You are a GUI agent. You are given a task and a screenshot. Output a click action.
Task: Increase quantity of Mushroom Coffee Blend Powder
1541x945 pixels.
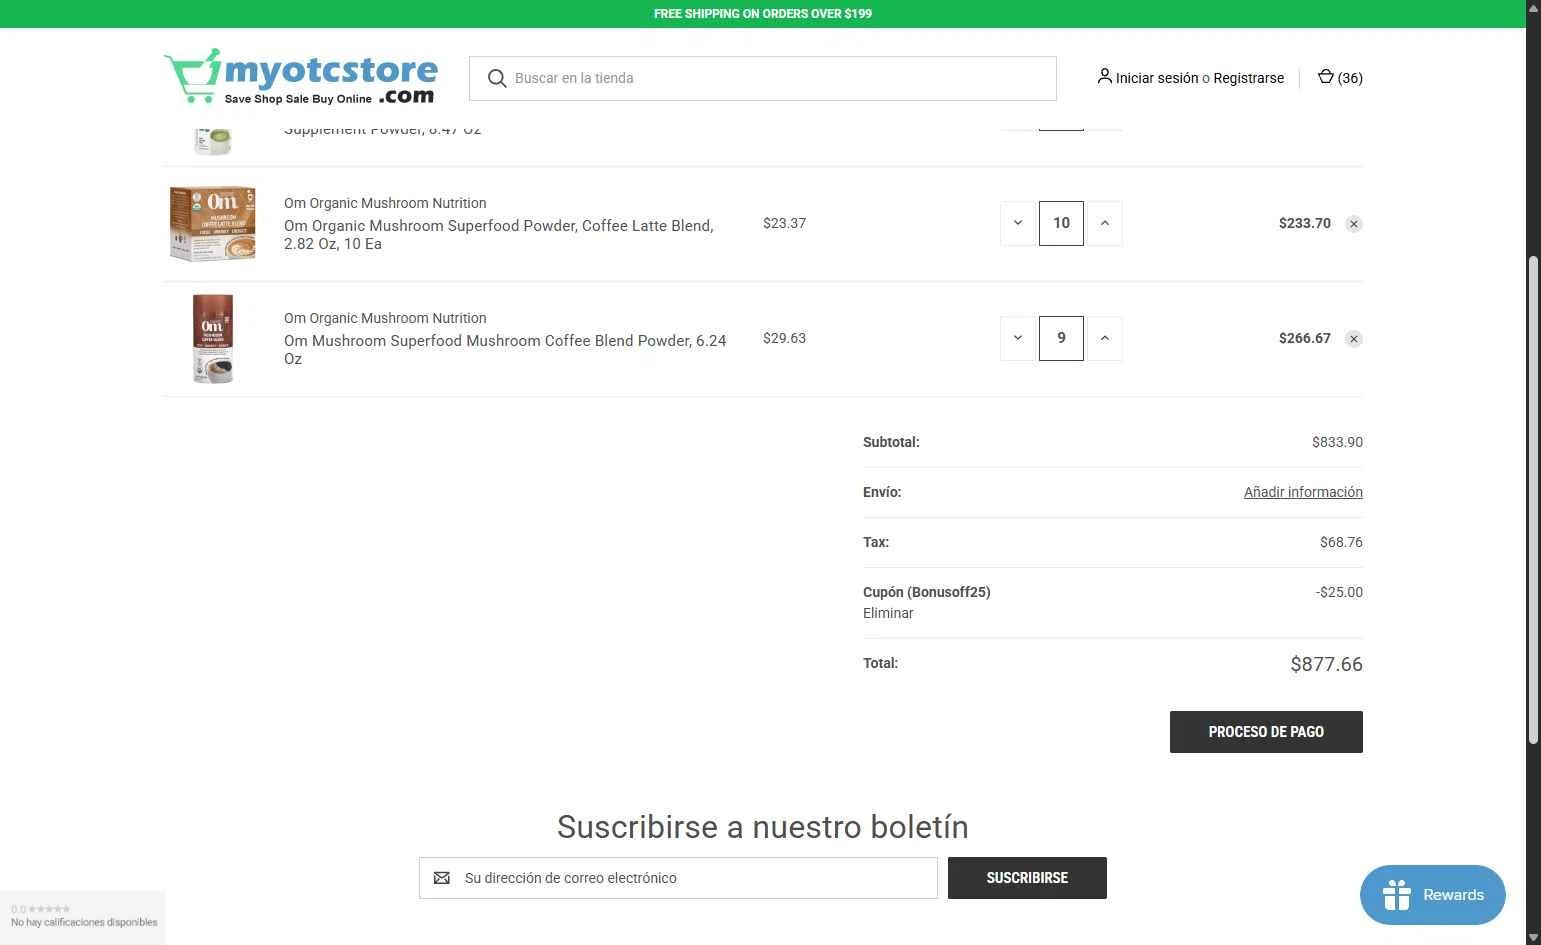1105,338
